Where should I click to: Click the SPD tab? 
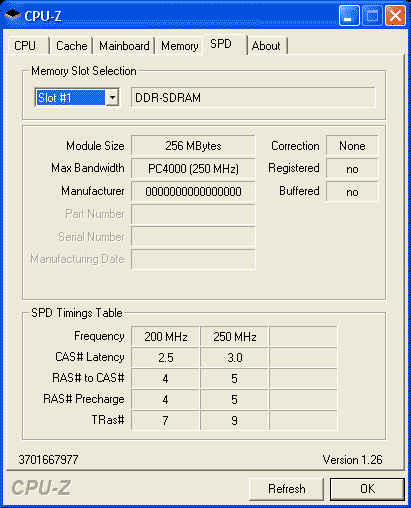point(225,44)
